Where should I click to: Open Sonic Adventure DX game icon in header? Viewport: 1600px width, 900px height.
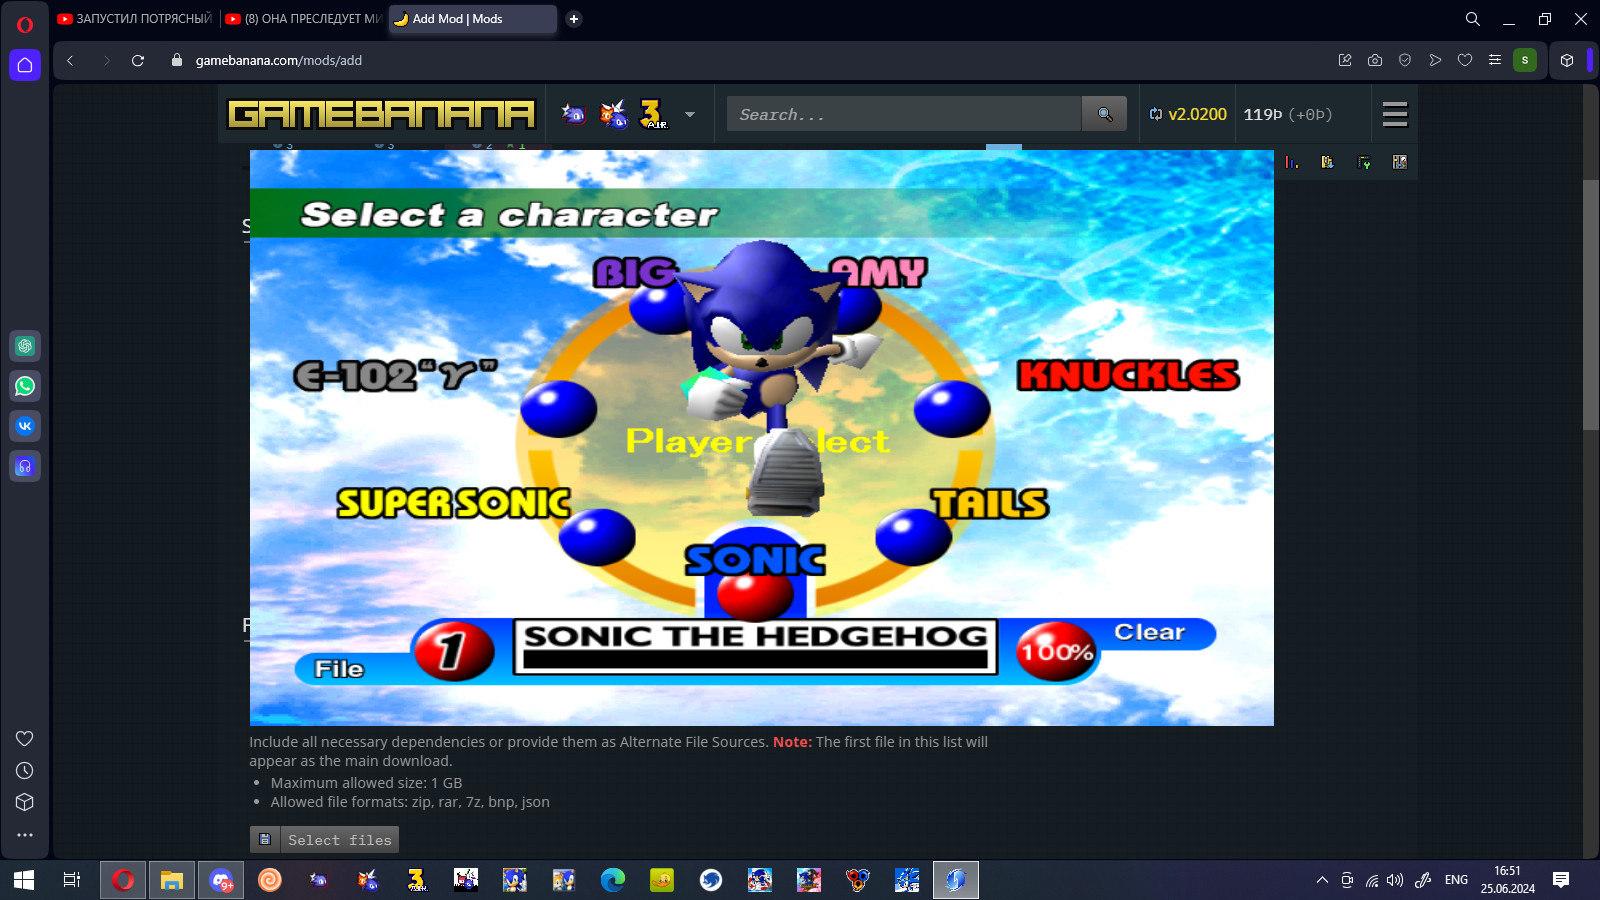pos(573,113)
